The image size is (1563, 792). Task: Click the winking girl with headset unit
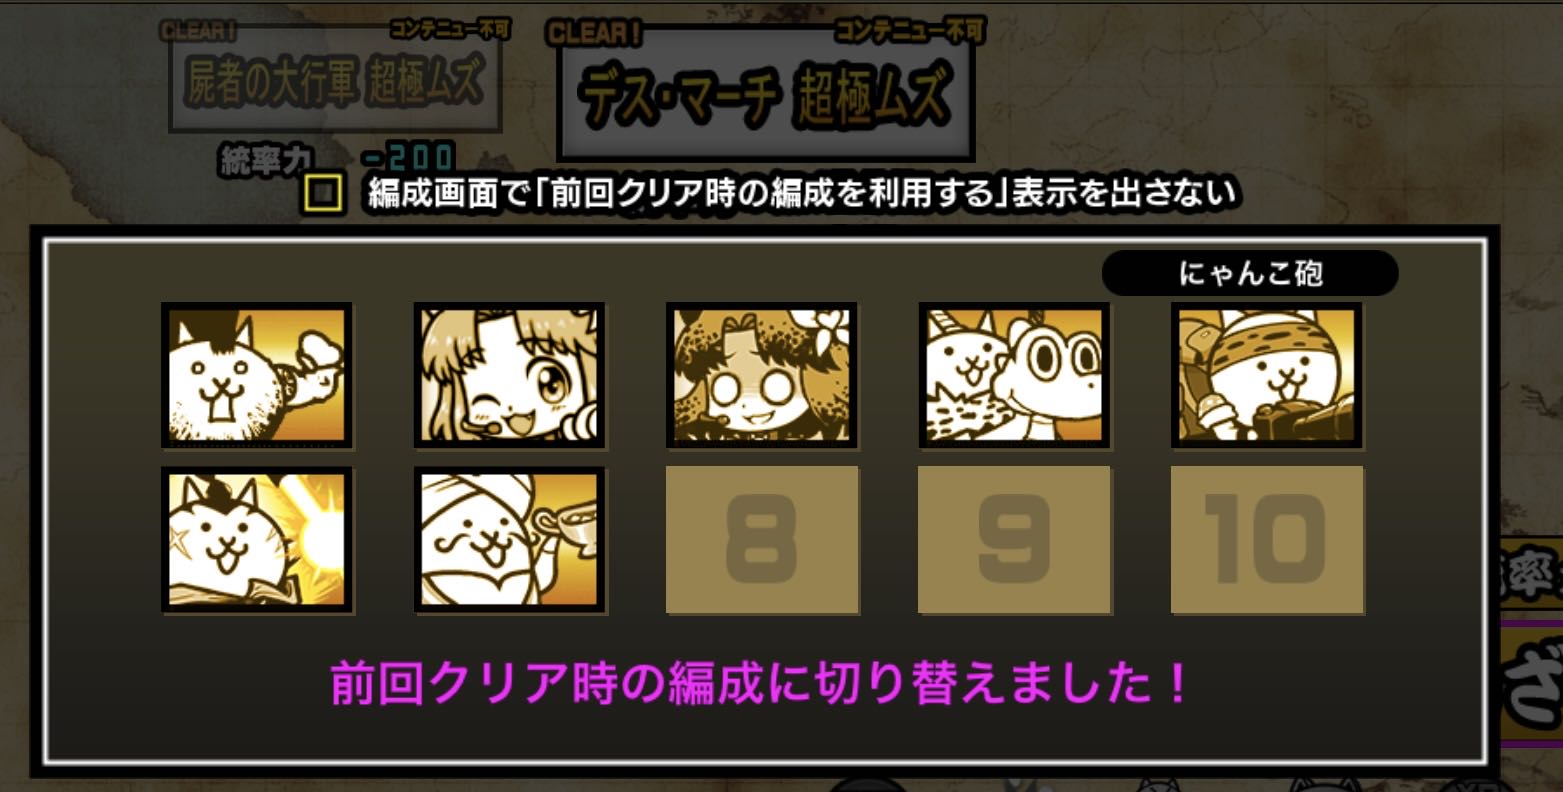(x=509, y=375)
